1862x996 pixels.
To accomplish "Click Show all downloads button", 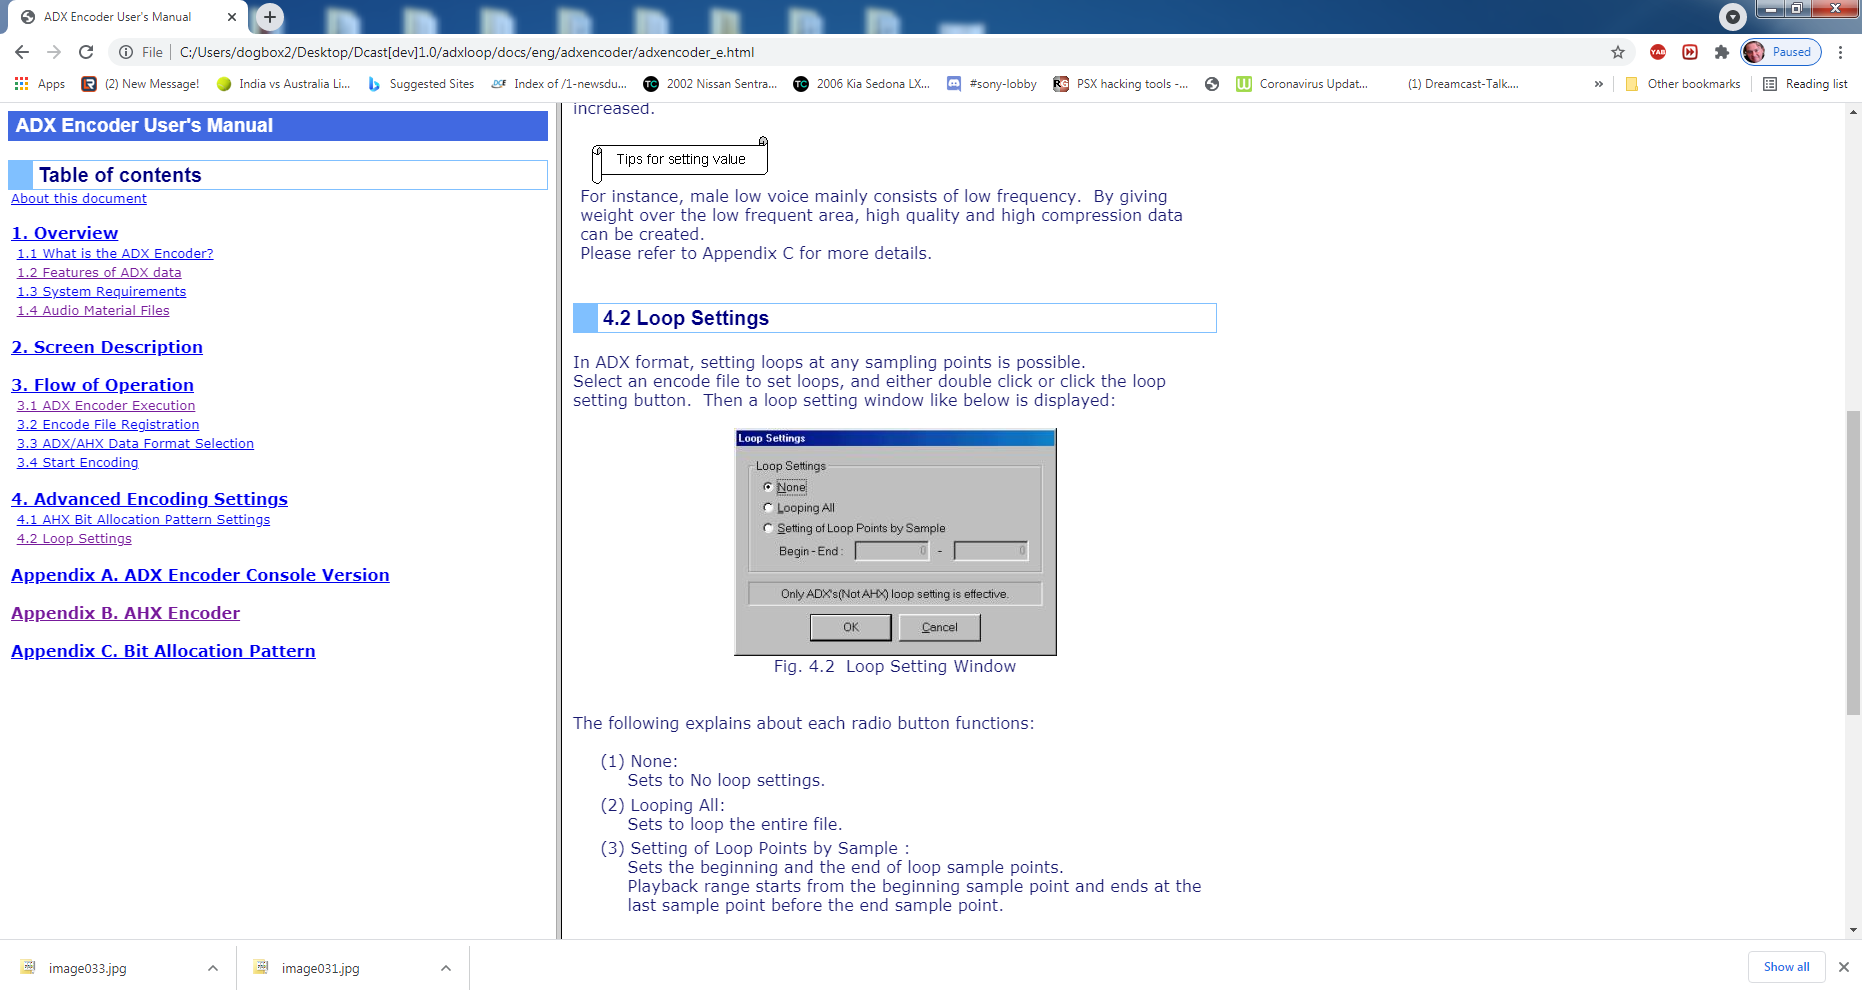I will tap(1786, 967).
